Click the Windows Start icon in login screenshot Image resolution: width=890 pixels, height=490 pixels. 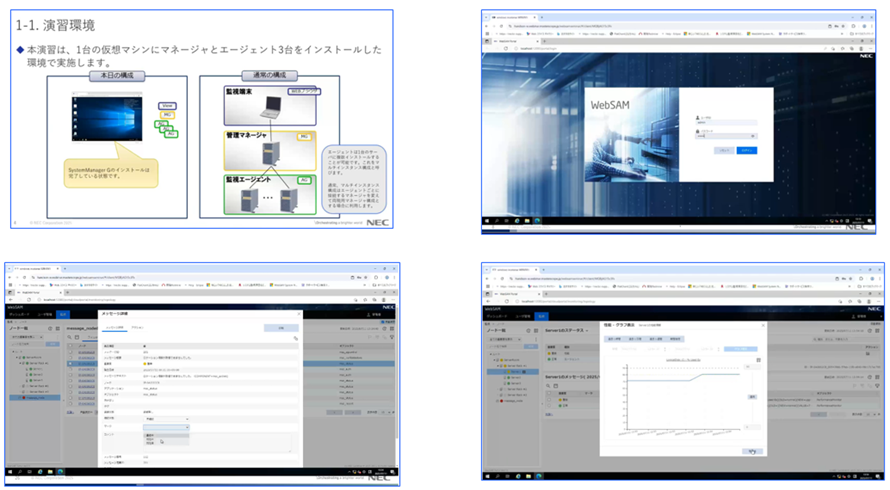pos(488,219)
